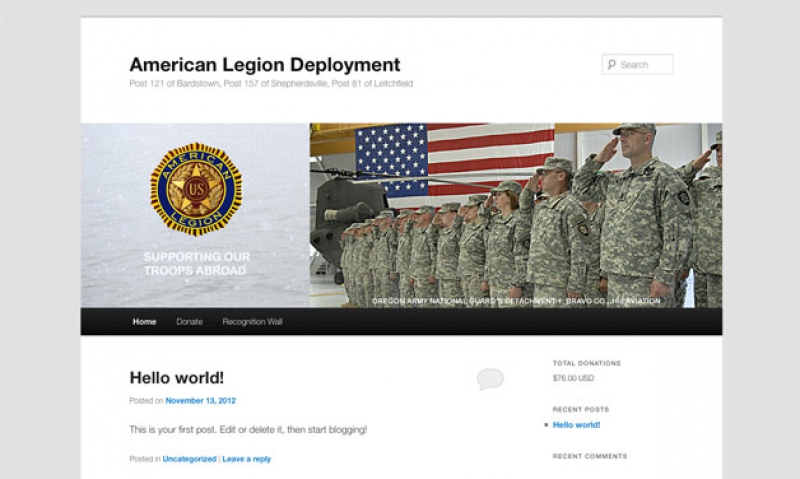
Task: Select the Recent Comments widget heading
Action: [590, 456]
